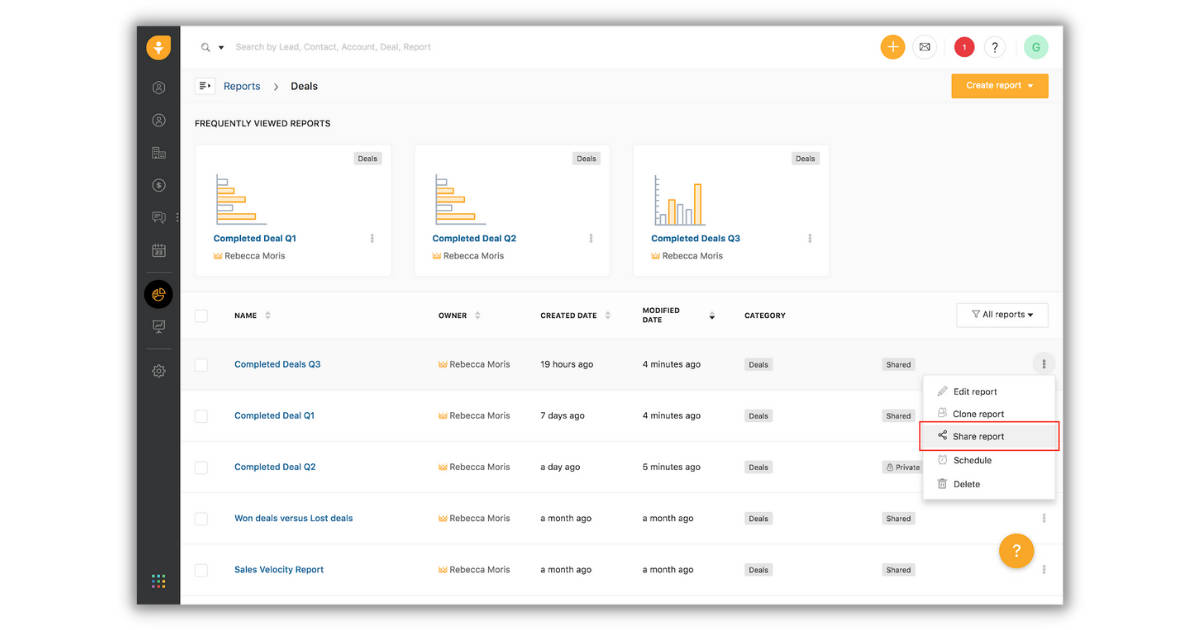
Task: Check the select-all checkbox in the table header
Action: pyautogui.click(x=201, y=315)
